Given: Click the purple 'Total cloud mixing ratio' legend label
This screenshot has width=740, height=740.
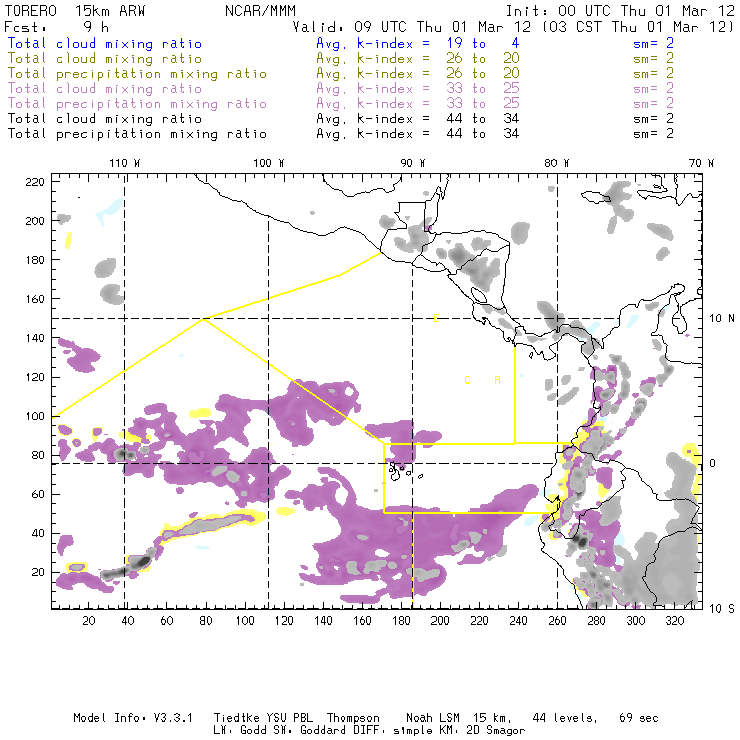Looking at the screenshot, I should click(x=105, y=89).
